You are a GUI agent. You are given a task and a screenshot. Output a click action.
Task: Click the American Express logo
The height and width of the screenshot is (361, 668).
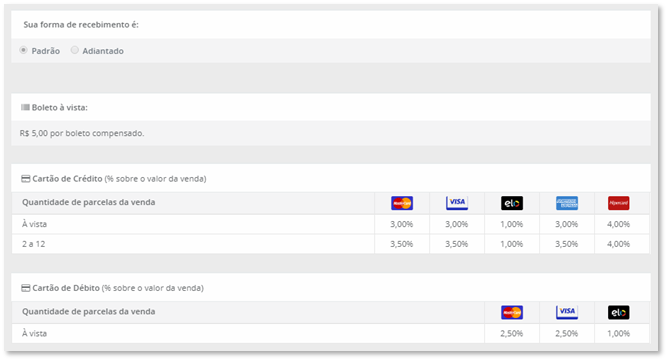click(567, 203)
